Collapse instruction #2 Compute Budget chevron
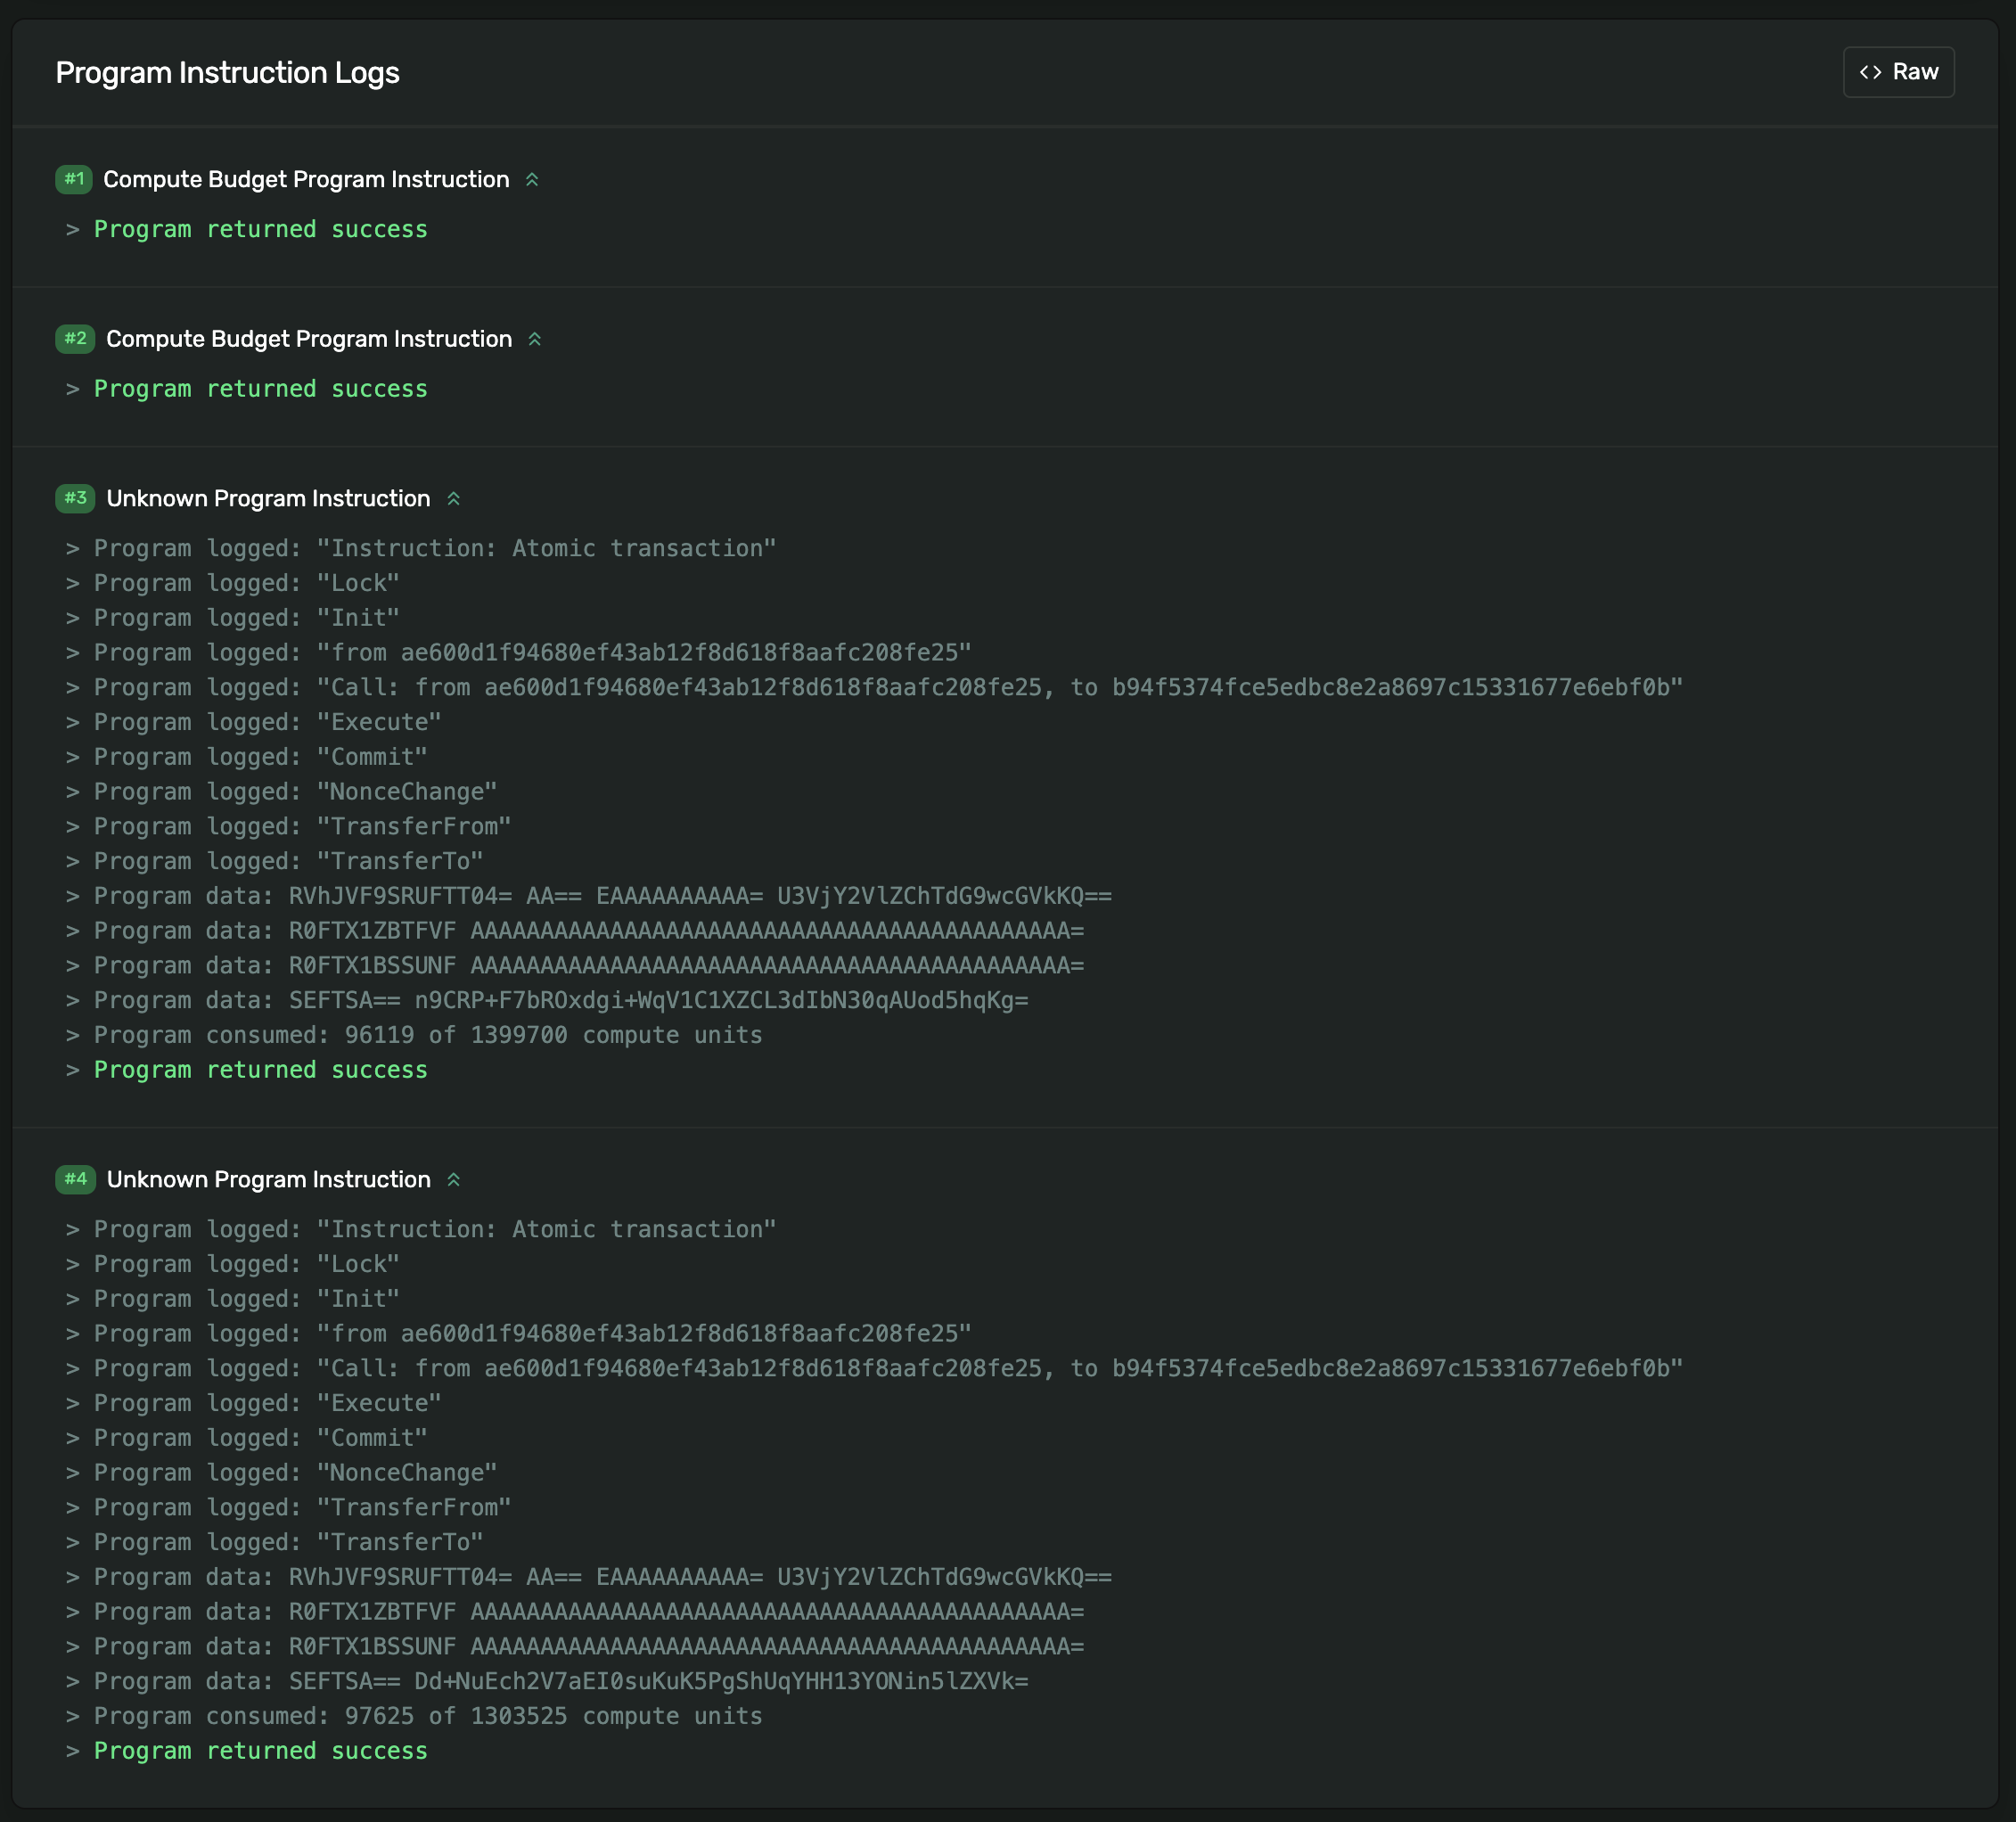 pyautogui.click(x=535, y=339)
